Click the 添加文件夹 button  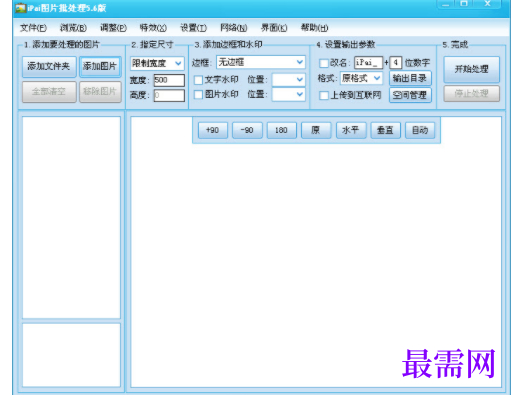[x=49, y=67]
